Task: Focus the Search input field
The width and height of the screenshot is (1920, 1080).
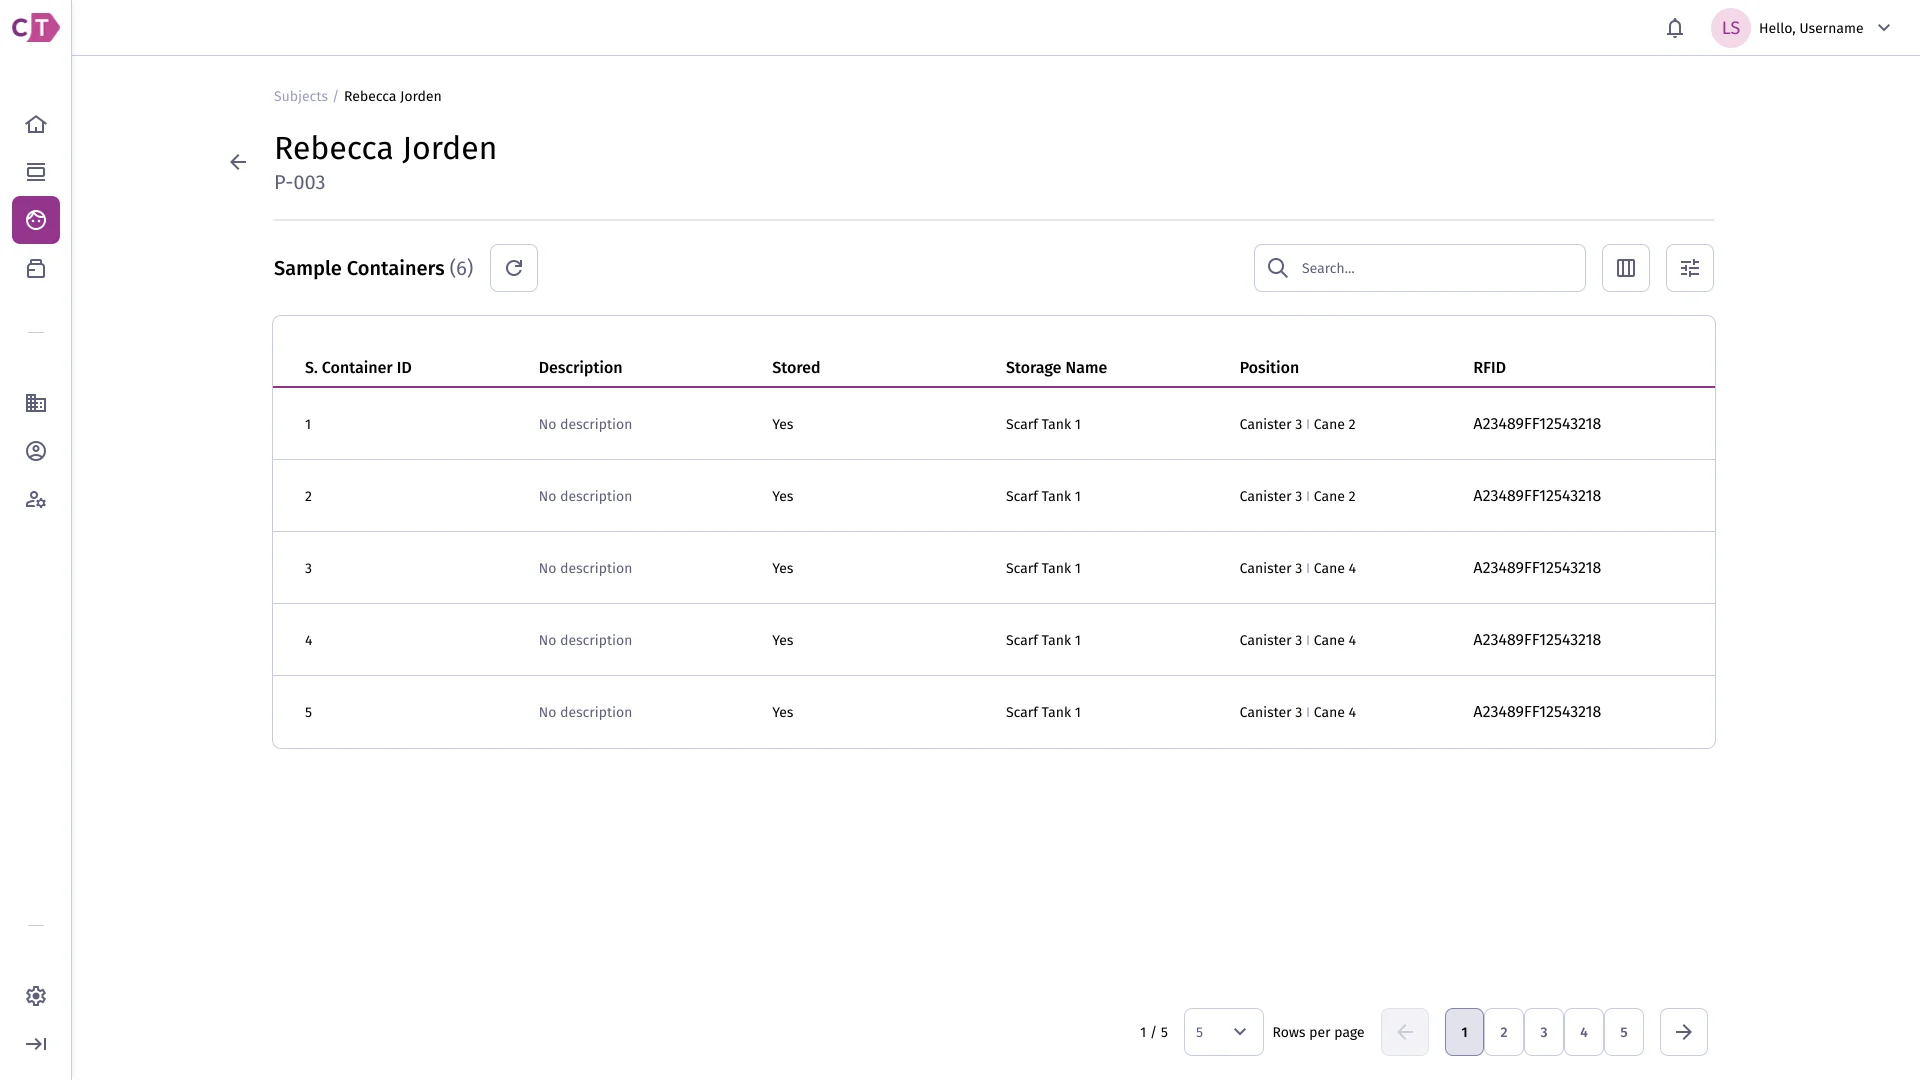Action: tap(1420, 268)
